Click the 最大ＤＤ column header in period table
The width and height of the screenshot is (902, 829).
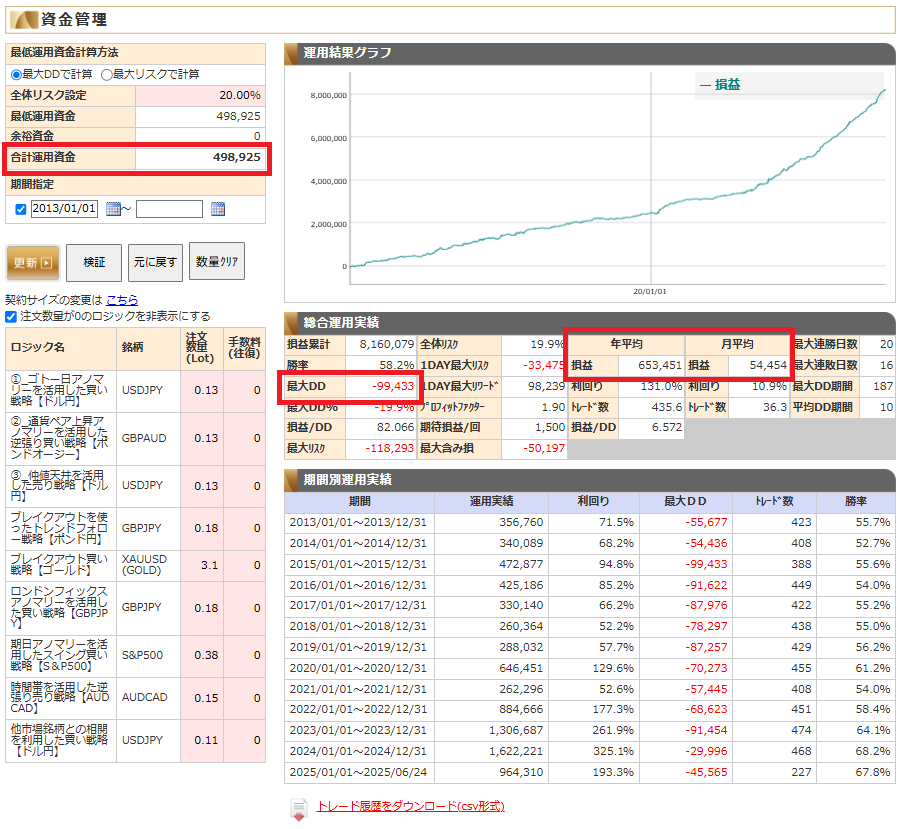(x=685, y=502)
